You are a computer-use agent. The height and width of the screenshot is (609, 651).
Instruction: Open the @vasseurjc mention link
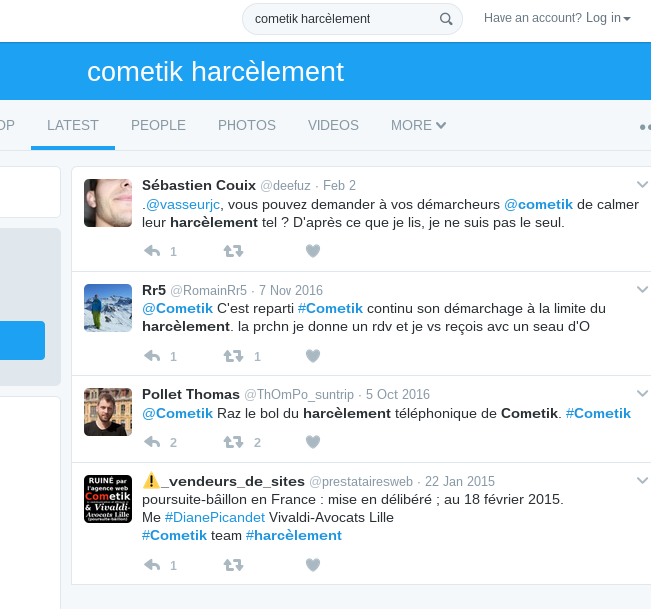coord(183,204)
